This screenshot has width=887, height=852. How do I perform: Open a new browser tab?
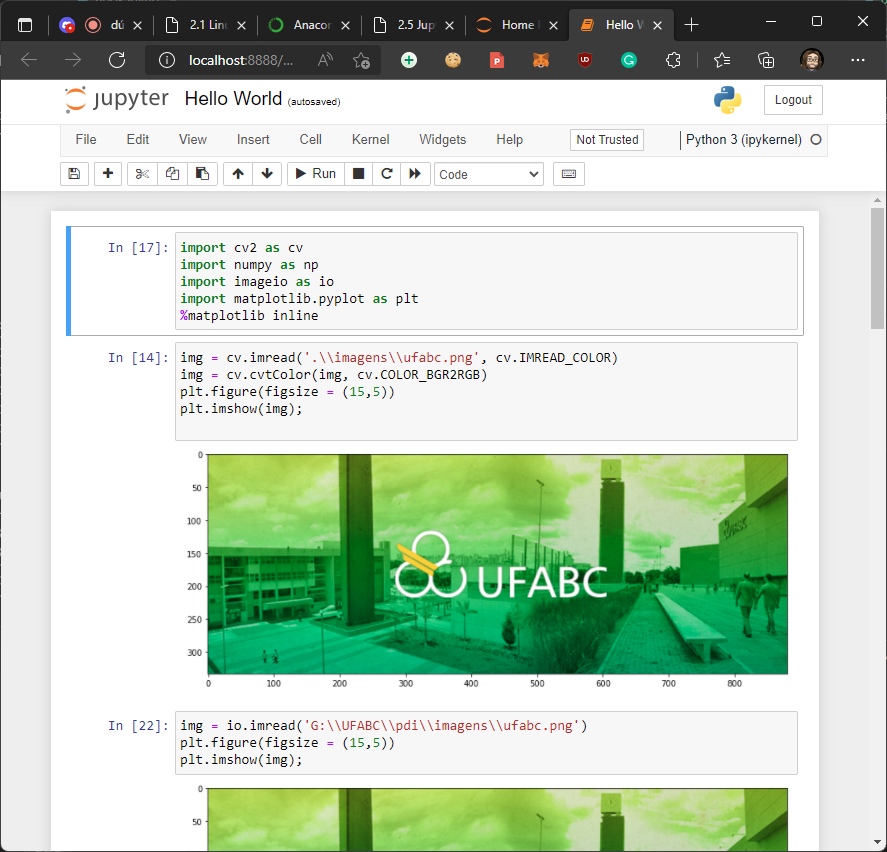pos(691,25)
